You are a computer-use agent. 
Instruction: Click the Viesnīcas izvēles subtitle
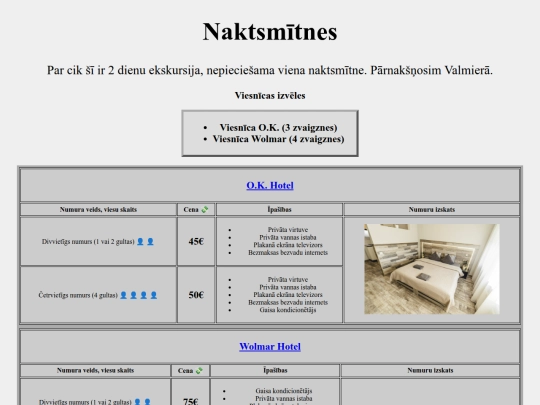coord(270,95)
